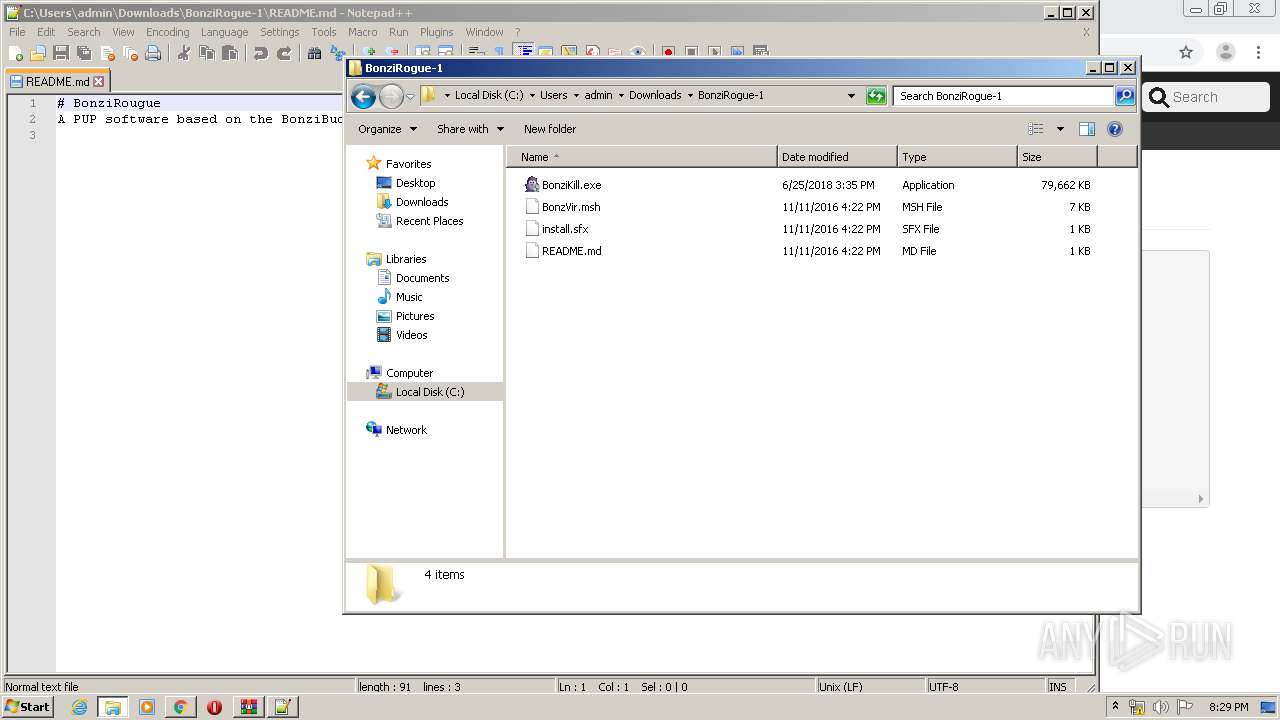
Task: Go back in the Explorer window
Action: coord(364,96)
